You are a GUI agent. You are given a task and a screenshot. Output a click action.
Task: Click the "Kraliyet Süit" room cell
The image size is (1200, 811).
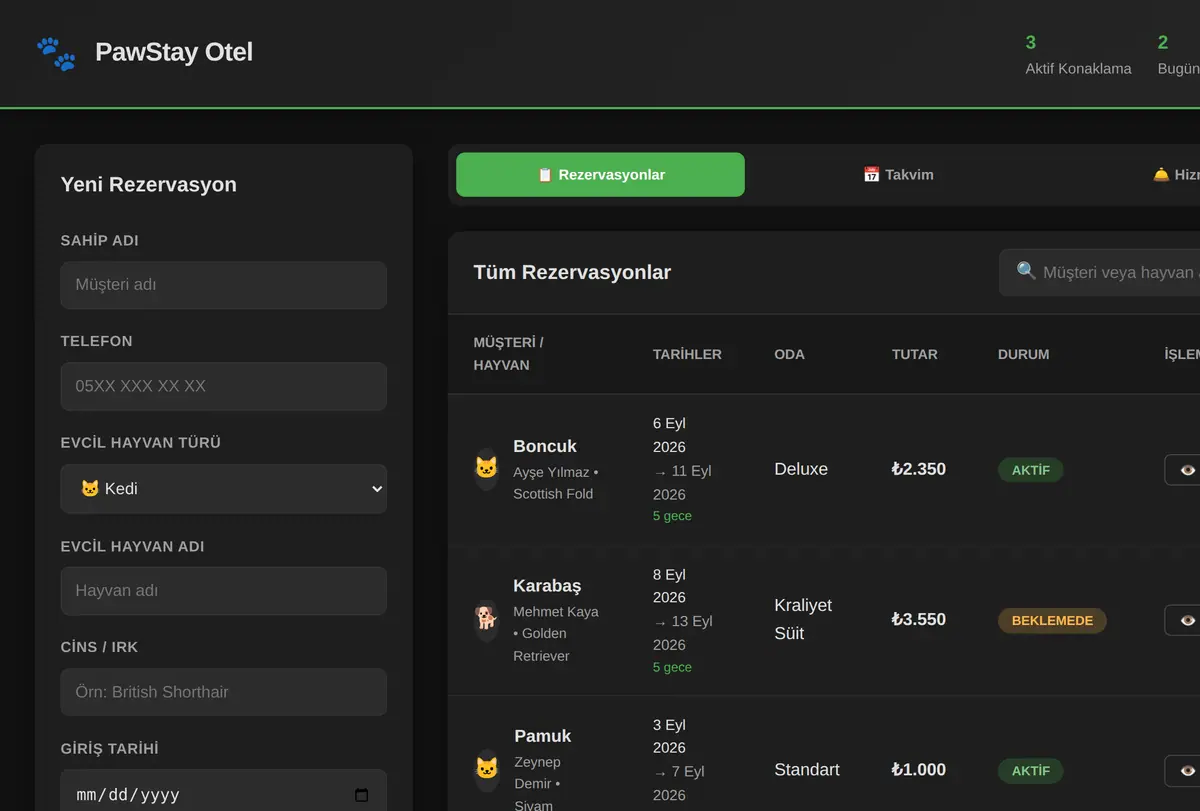(803, 619)
